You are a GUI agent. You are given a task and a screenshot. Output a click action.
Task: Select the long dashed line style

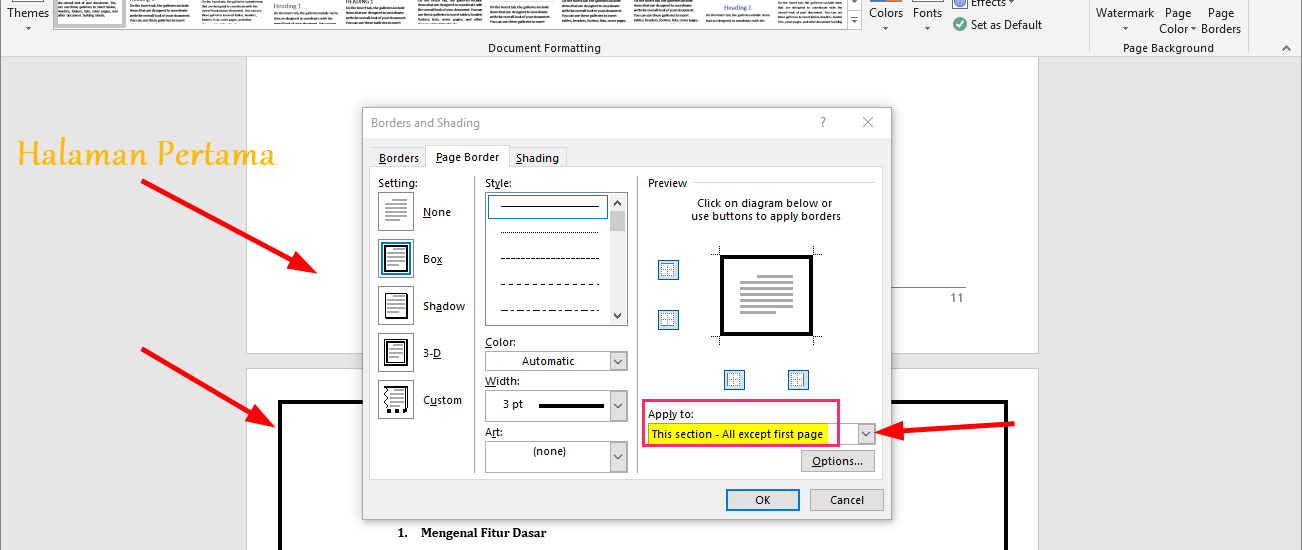pyautogui.click(x=549, y=284)
